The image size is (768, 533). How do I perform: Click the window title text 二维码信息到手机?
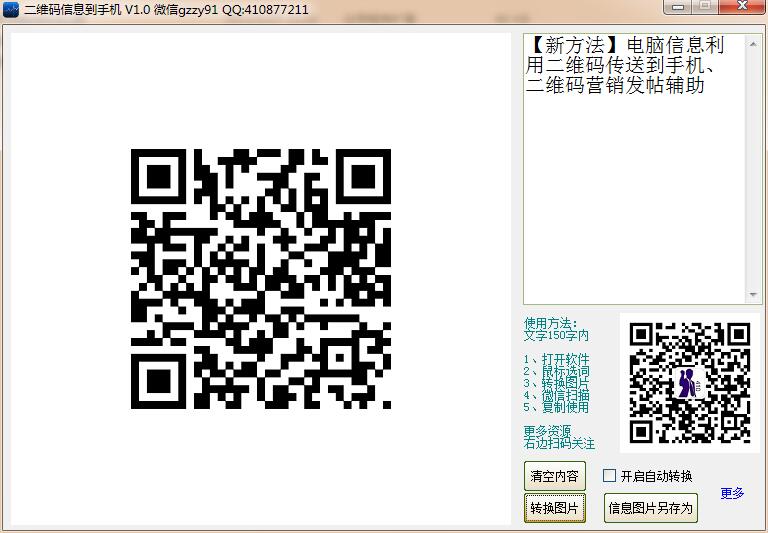click(x=72, y=10)
